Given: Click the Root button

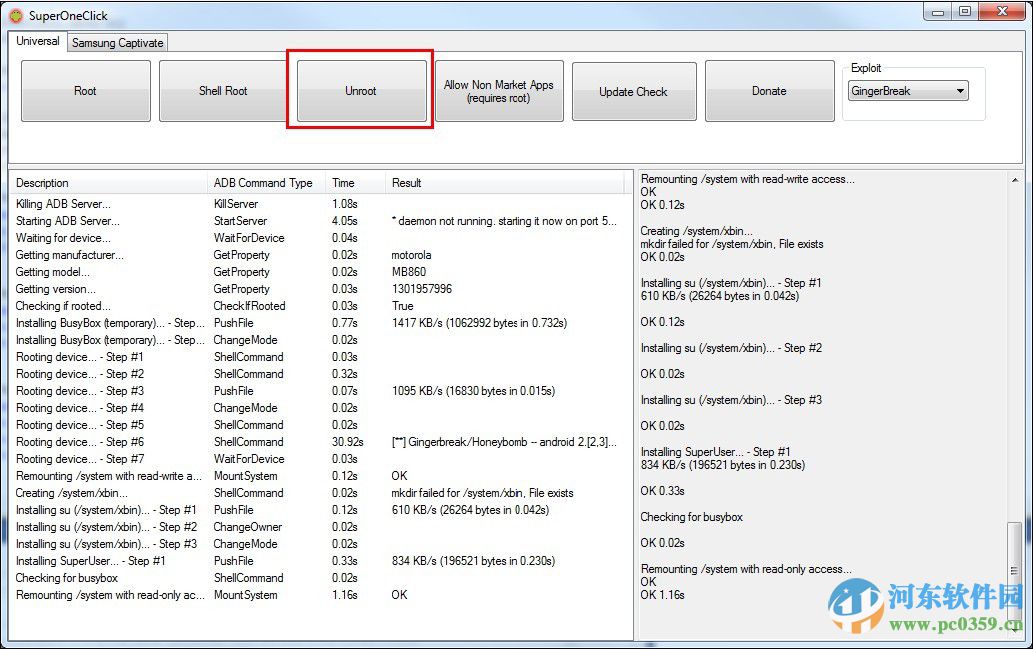Looking at the screenshot, I should pos(86,91).
